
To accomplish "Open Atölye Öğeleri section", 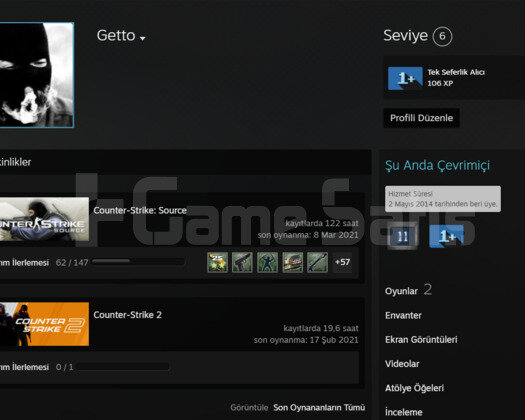I will click(414, 388).
